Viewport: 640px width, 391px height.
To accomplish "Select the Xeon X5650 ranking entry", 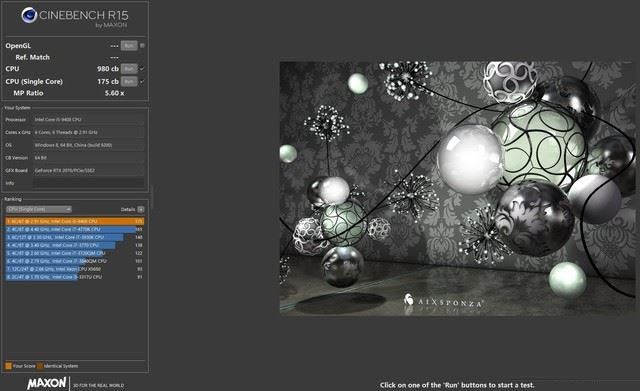I will tap(75, 269).
